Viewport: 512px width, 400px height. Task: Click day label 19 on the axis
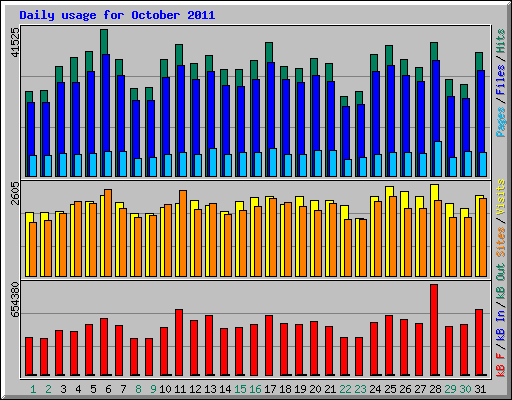pyautogui.click(x=300, y=389)
